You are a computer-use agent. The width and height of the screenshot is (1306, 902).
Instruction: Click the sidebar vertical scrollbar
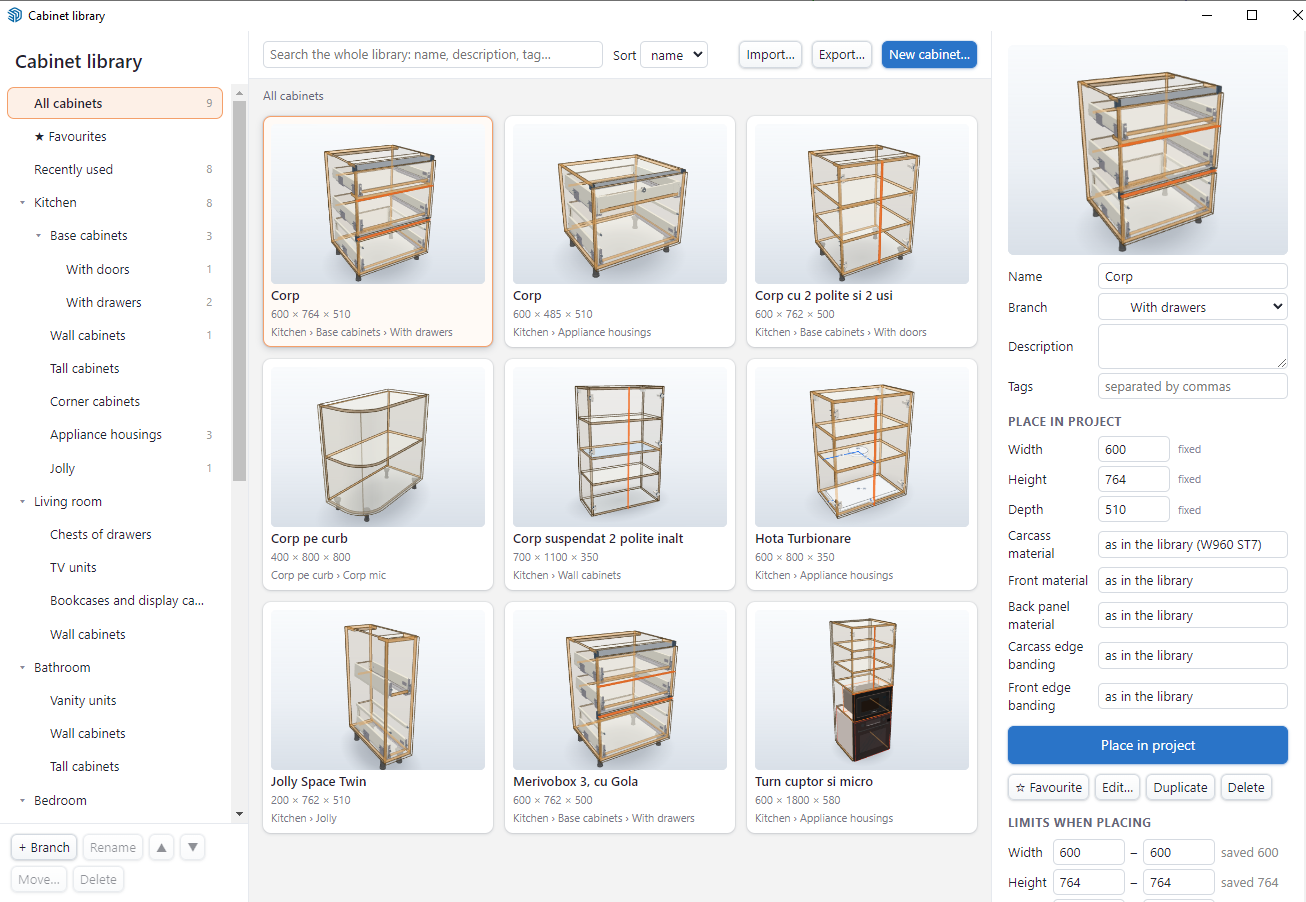(239, 290)
